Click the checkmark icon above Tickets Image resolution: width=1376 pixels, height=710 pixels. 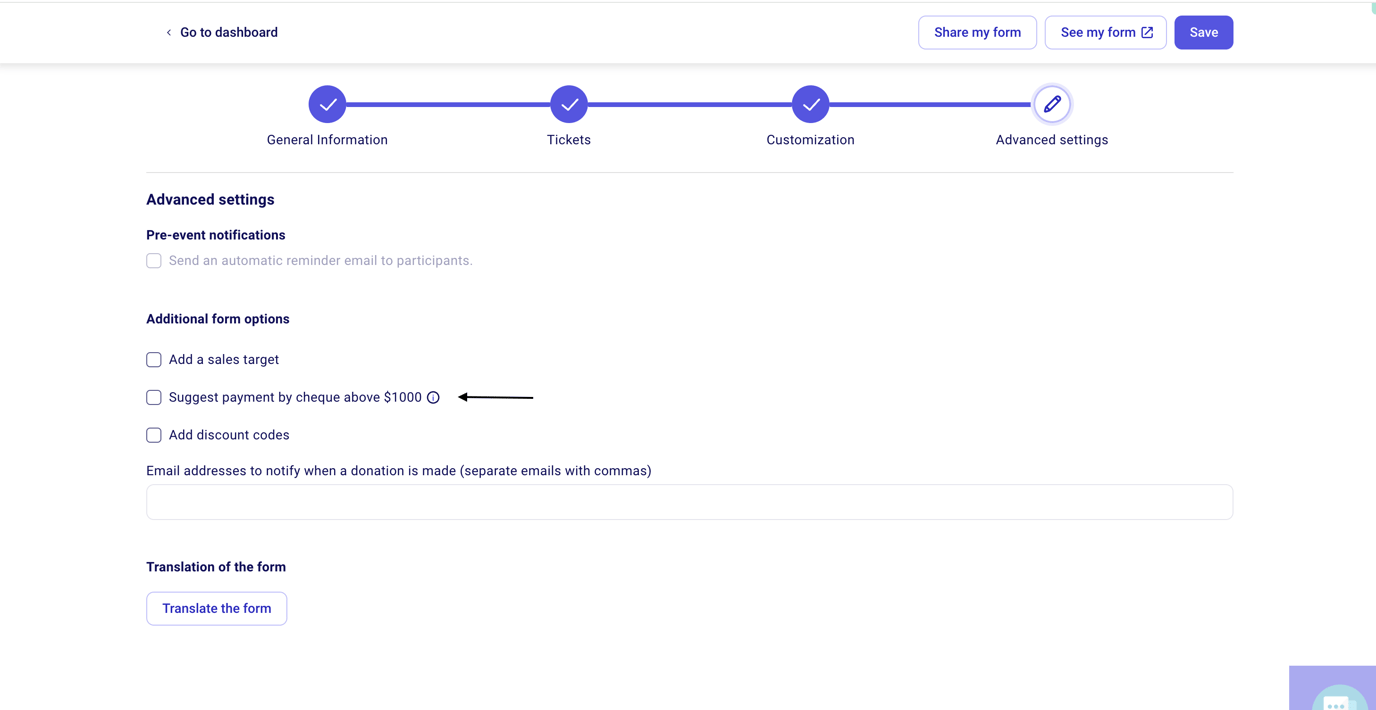[x=569, y=103]
